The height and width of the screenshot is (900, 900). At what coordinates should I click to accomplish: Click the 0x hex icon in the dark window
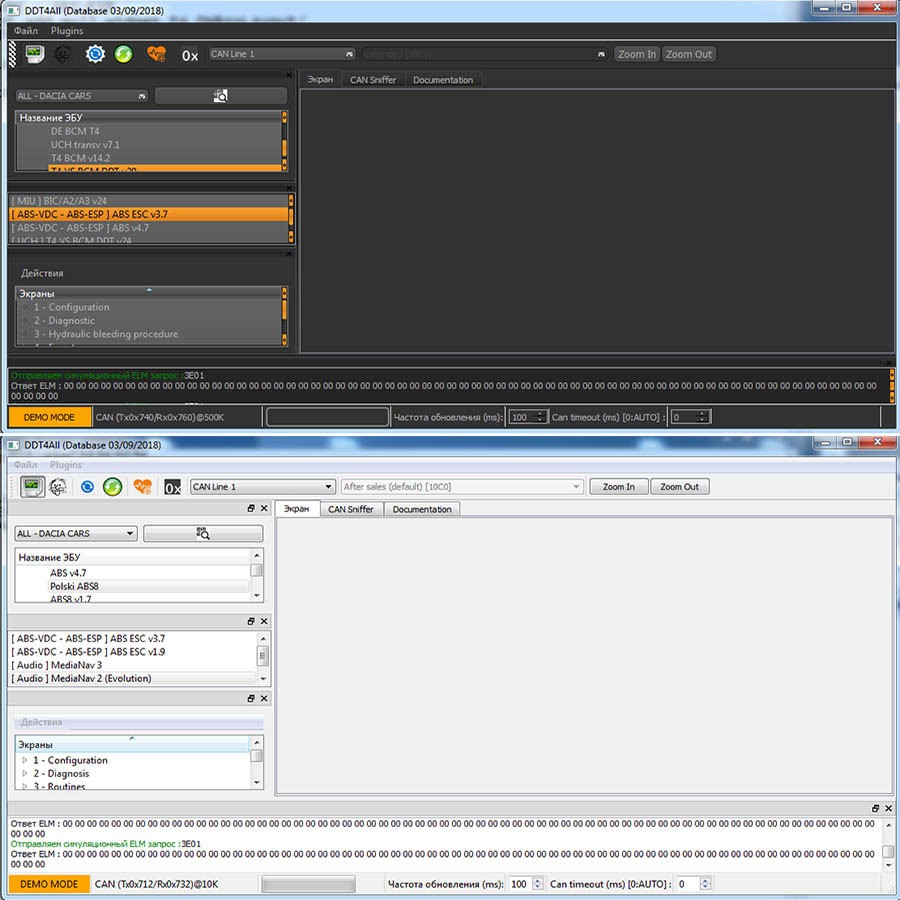pyautogui.click(x=190, y=55)
